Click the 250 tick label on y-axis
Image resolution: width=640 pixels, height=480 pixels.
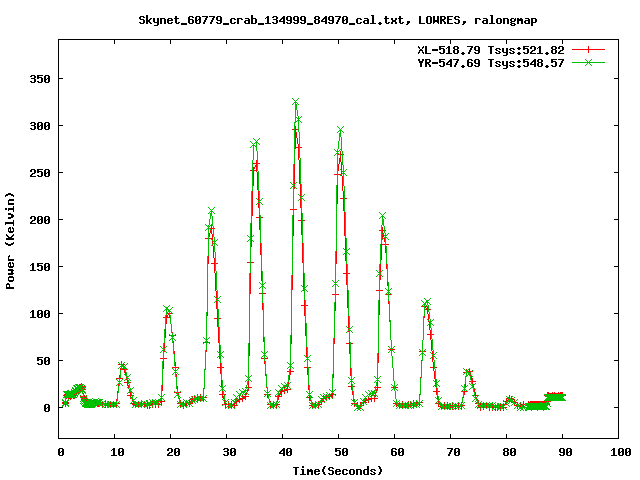(40, 173)
